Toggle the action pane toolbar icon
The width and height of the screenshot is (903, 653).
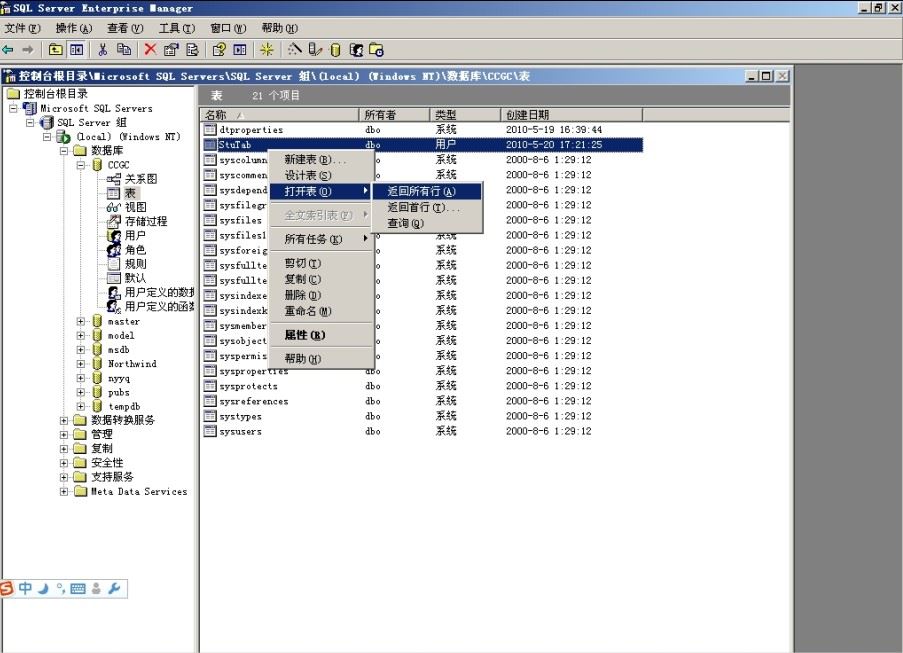240,50
